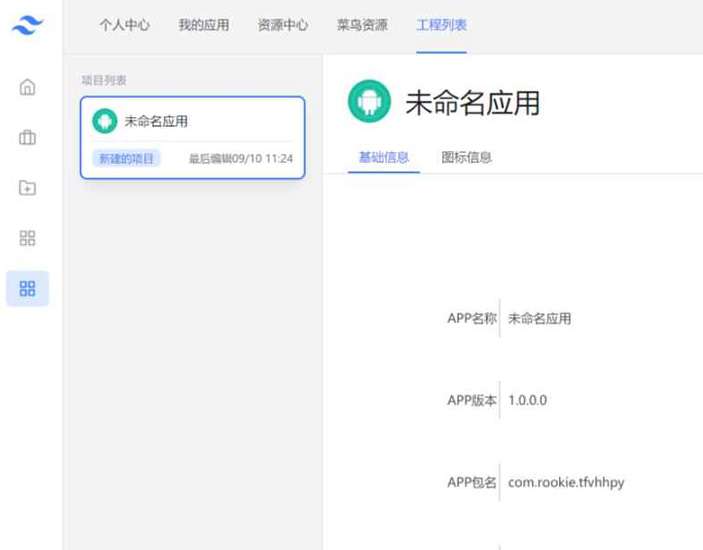This screenshot has width=703, height=550.
Task: Open the home icon in the sidebar
Action: [27, 87]
